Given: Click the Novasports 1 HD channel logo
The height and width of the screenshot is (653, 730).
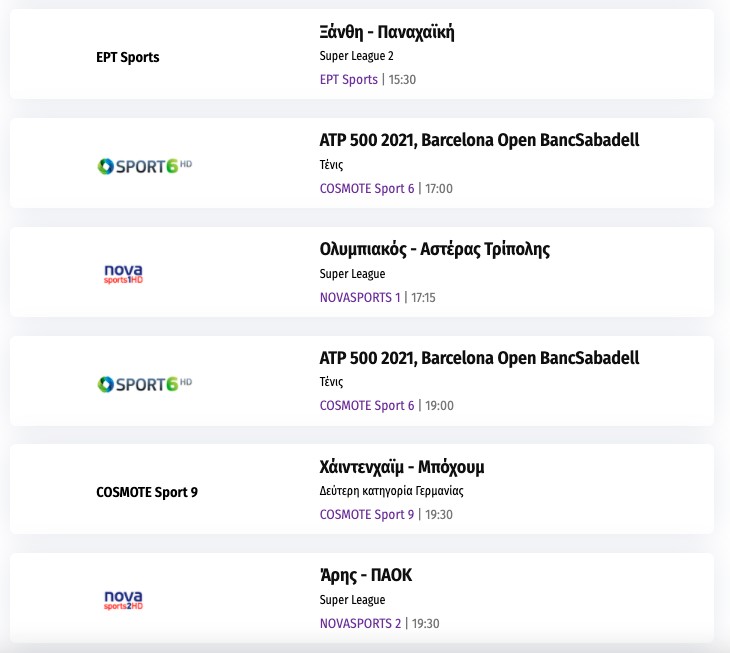Looking at the screenshot, I should (x=124, y=273).
